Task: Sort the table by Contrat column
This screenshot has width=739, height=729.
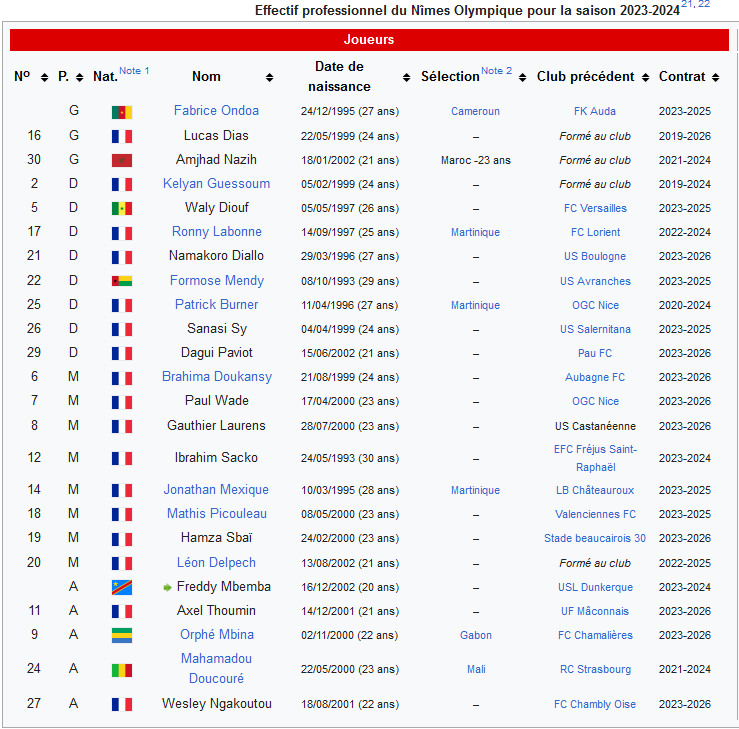Action: 714,77
